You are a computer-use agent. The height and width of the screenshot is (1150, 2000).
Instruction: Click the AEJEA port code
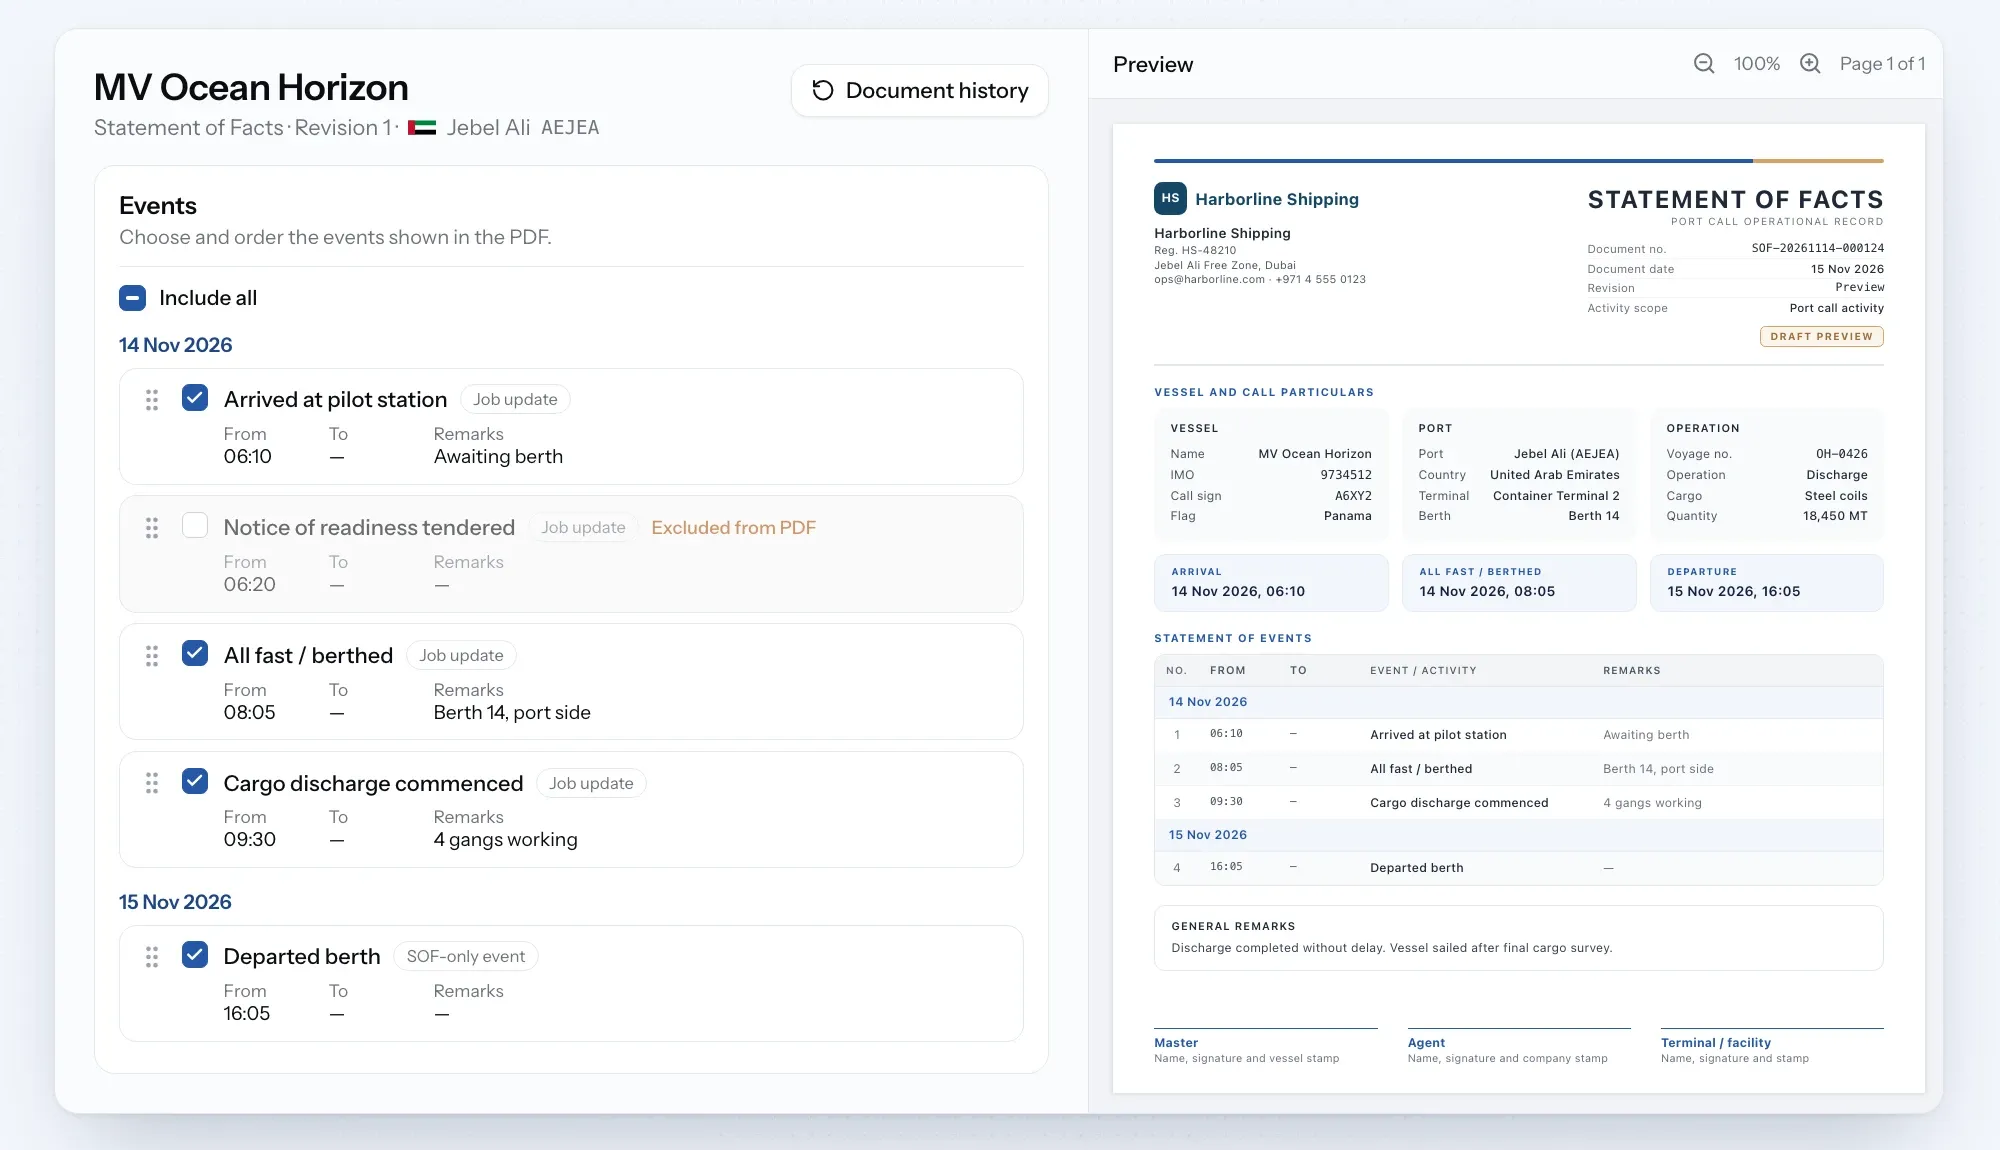coord(570,128)
